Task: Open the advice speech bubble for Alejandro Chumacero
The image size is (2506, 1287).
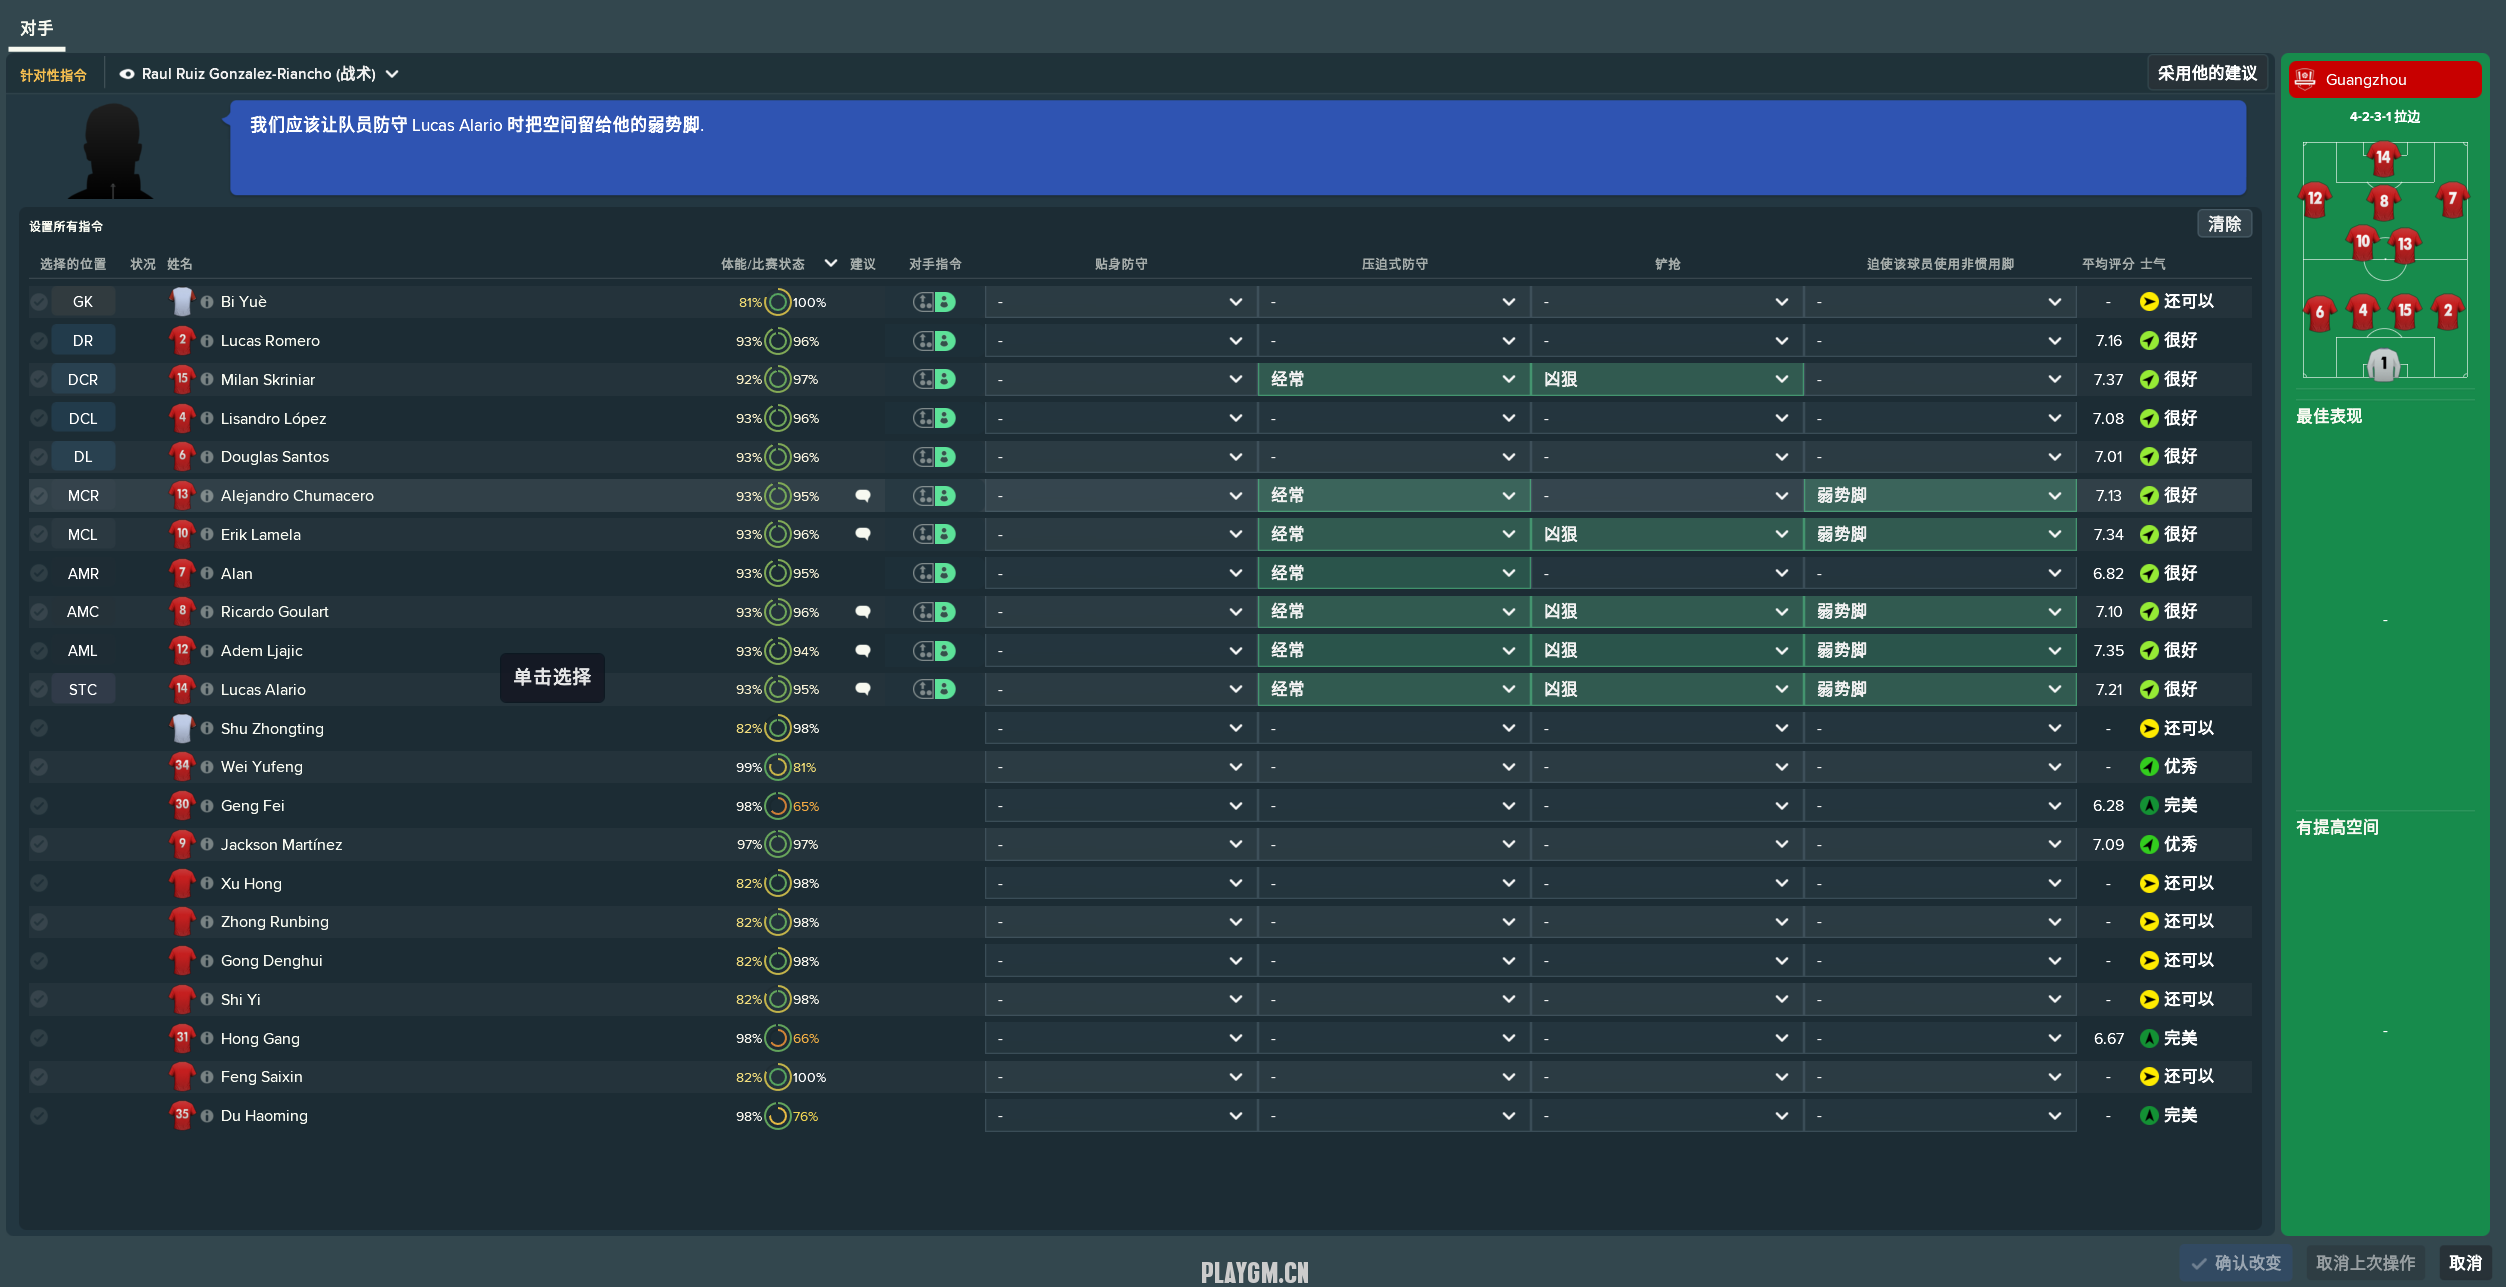Action: click(863, 496)
